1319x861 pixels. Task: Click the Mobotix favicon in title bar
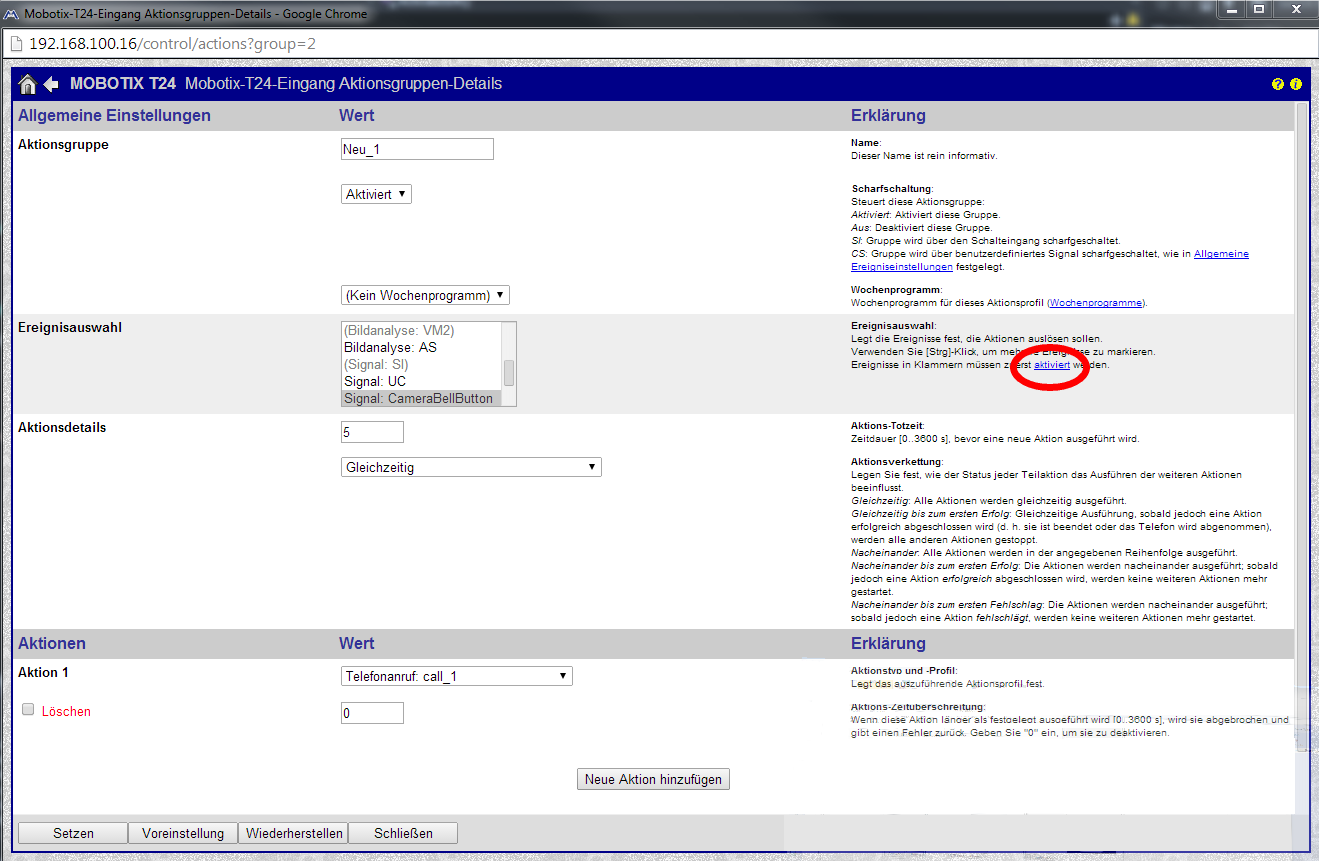[11, 14]
